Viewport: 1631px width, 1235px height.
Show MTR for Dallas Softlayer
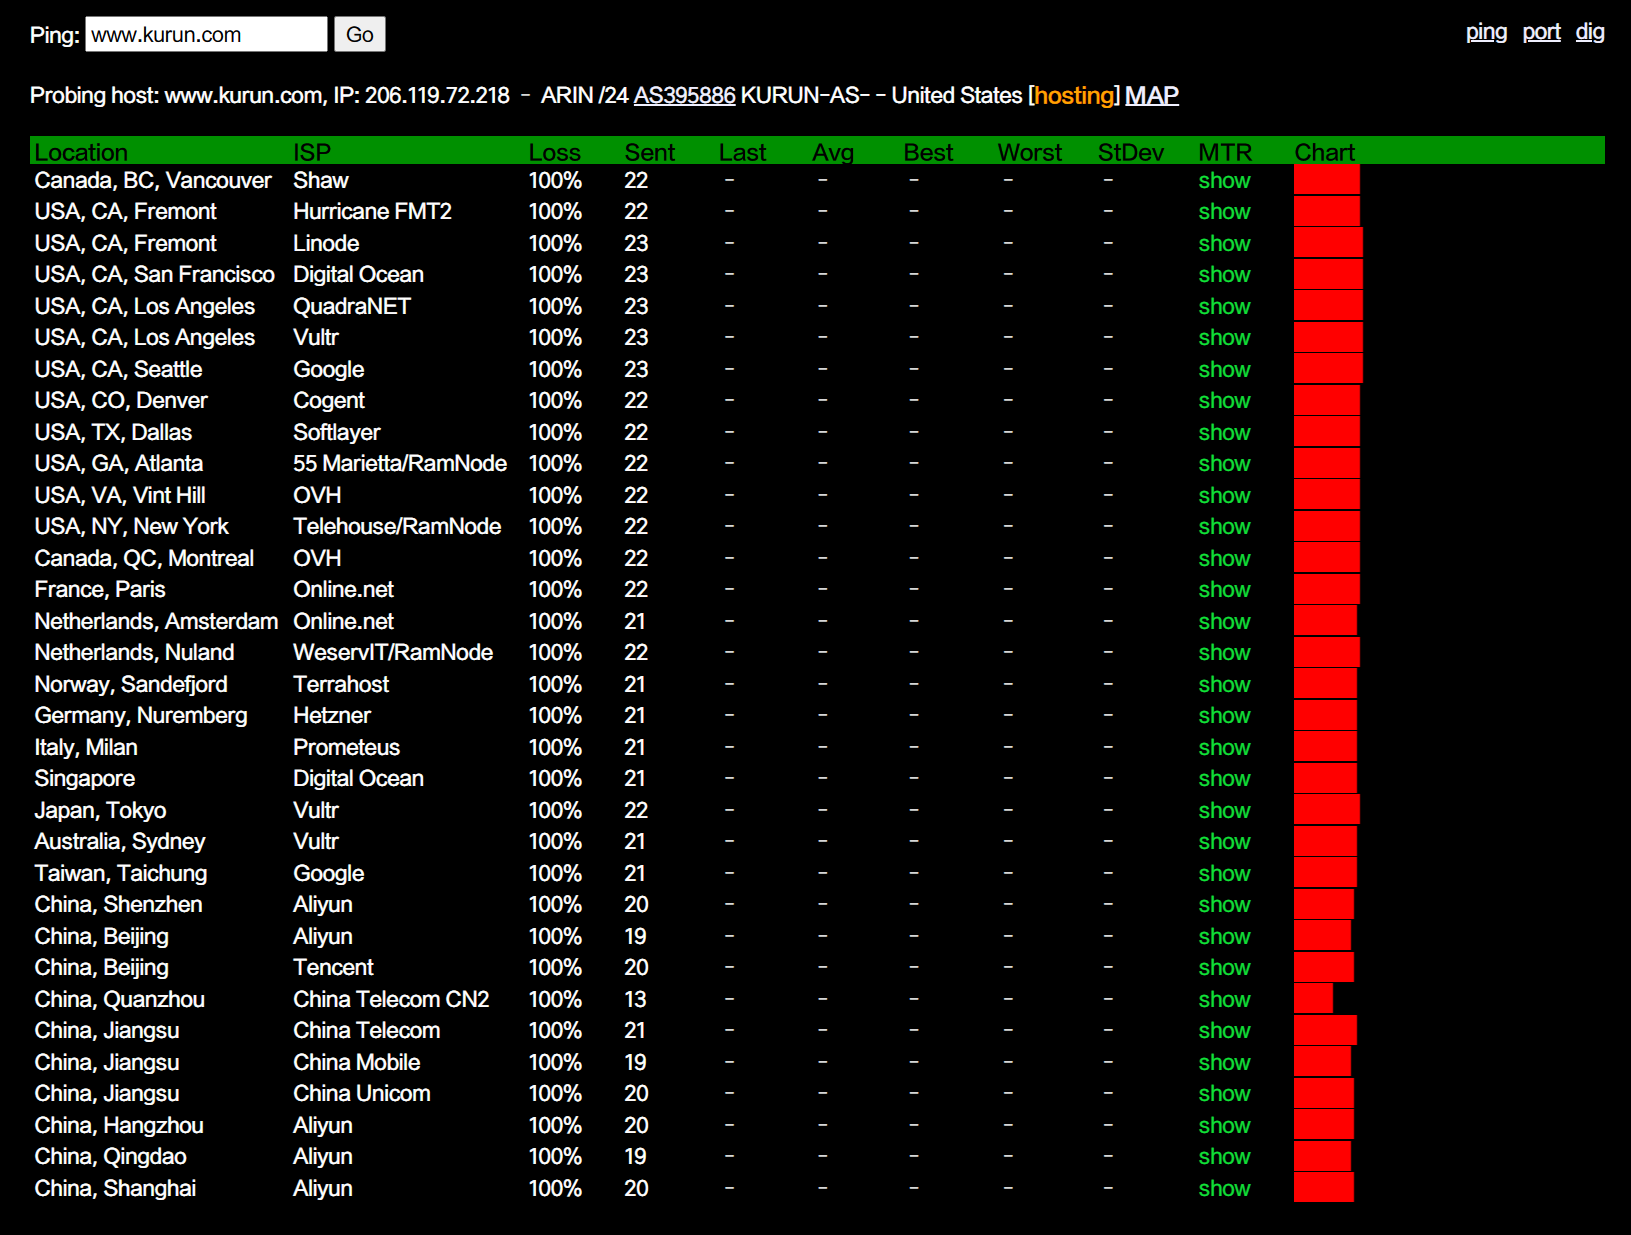(1224, 432)
